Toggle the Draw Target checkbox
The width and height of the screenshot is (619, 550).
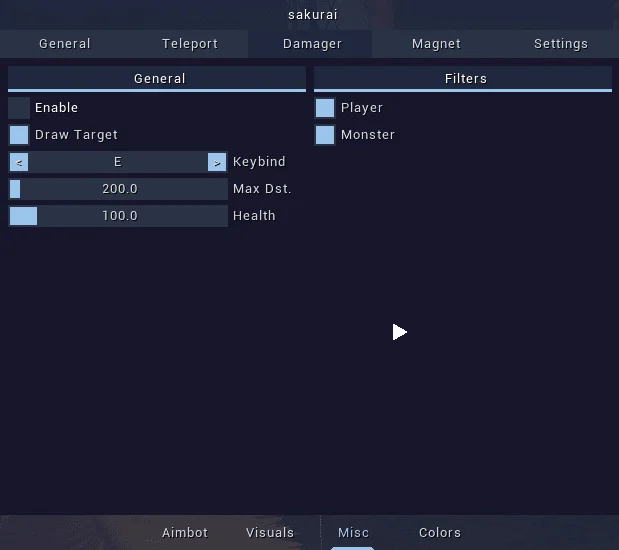pos(19,135)
